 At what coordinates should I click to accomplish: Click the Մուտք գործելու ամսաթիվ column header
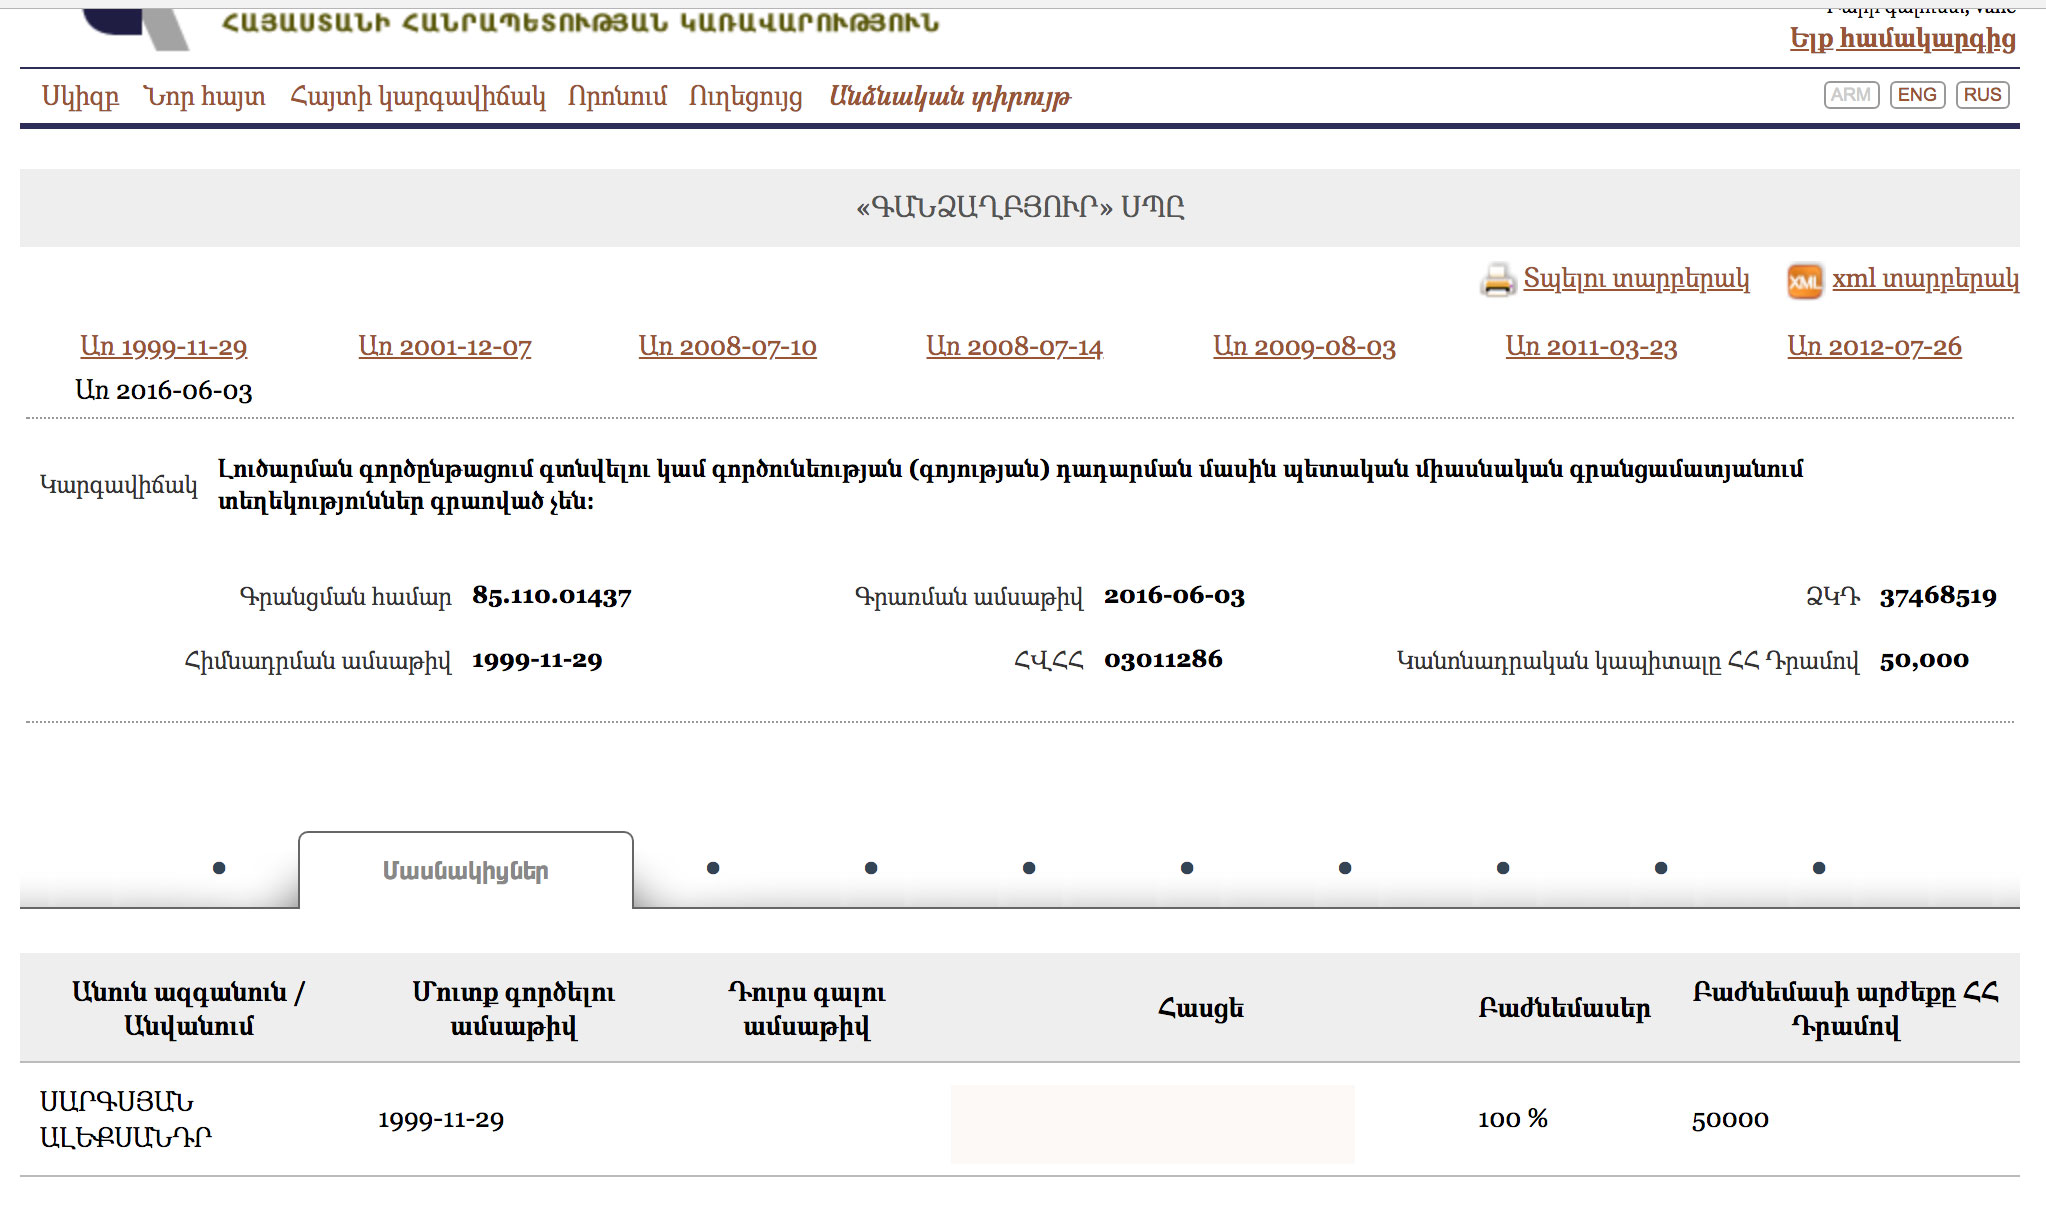click(513, 1008)
